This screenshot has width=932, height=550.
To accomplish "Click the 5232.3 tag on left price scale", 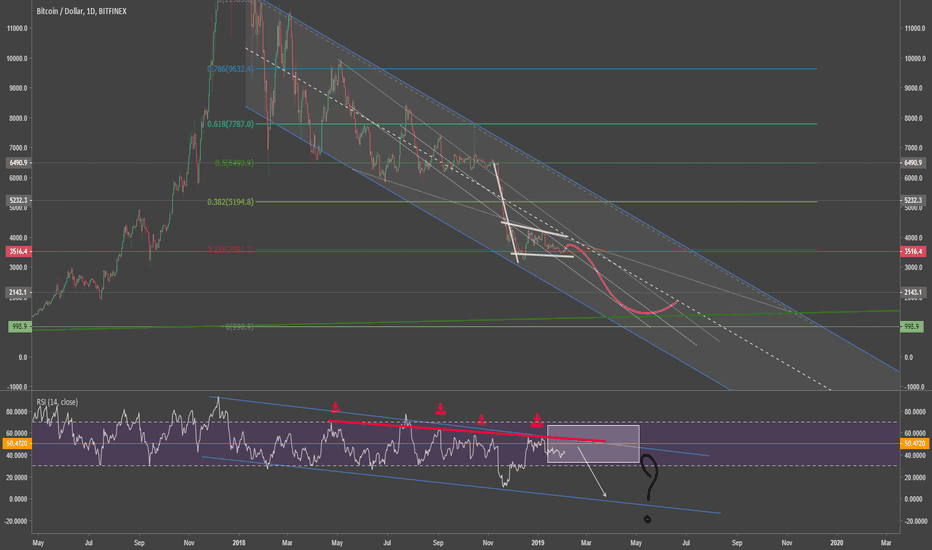I will point(18,201).
